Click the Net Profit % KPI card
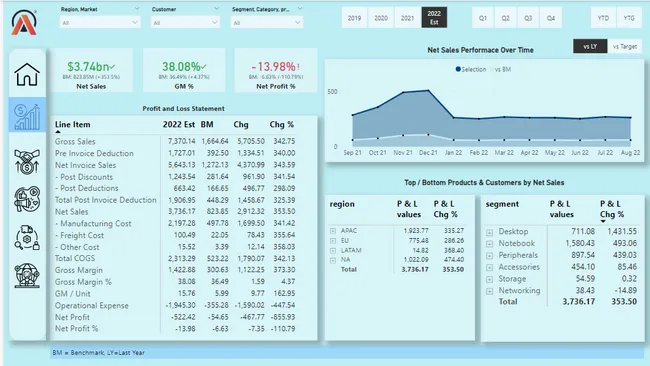Image resolution: width=650 pixels, height=366 pixels. tap(276, 70)
